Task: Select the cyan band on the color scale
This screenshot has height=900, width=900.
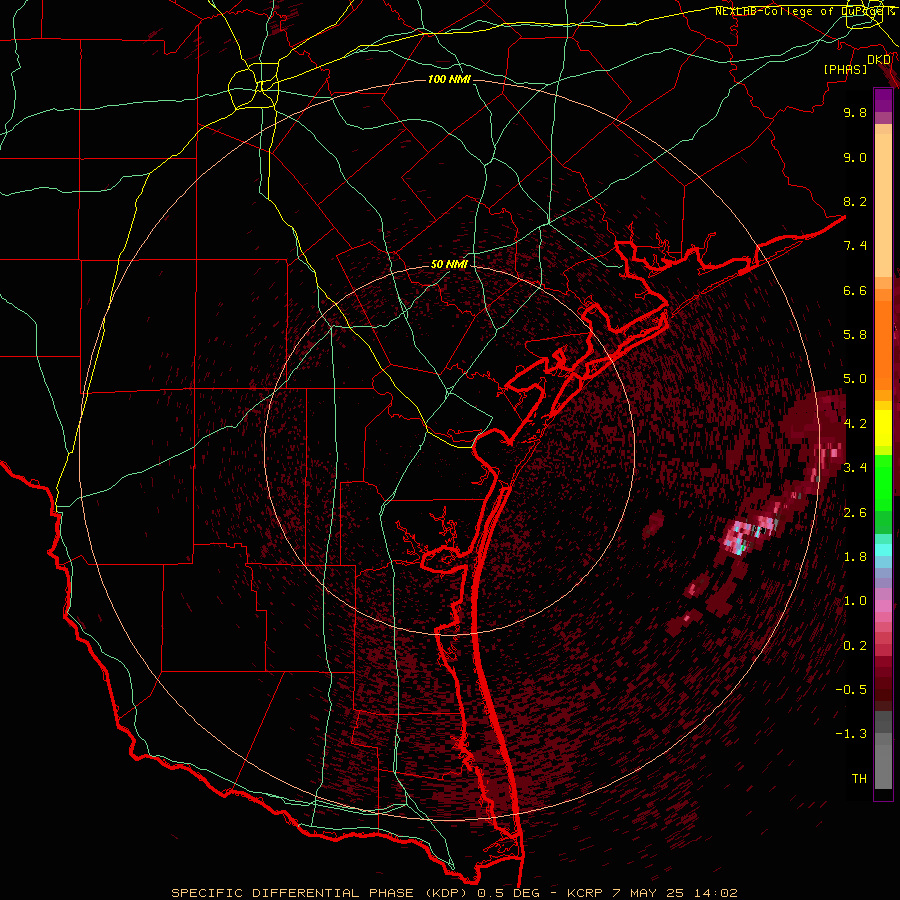Action: (x=883, y=550)
